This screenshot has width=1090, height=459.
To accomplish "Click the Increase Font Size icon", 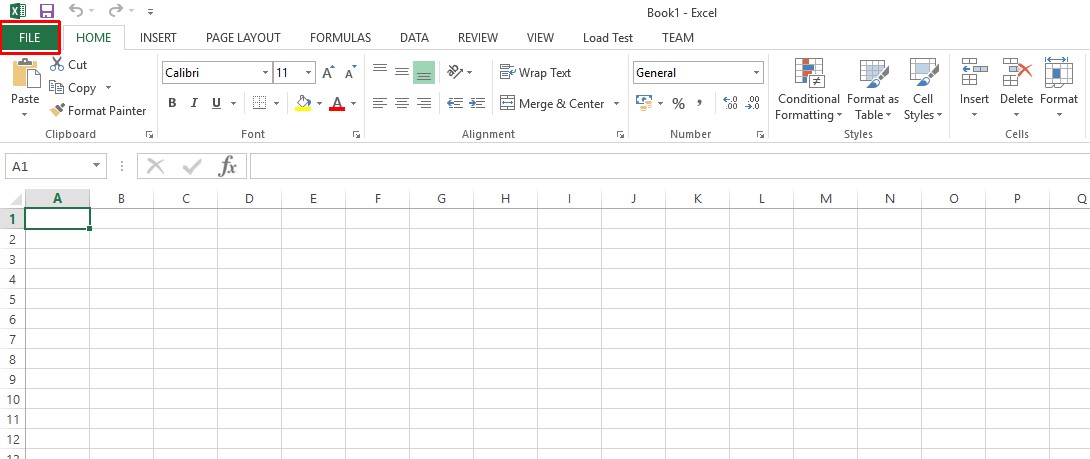I will [x=329, y=72].
